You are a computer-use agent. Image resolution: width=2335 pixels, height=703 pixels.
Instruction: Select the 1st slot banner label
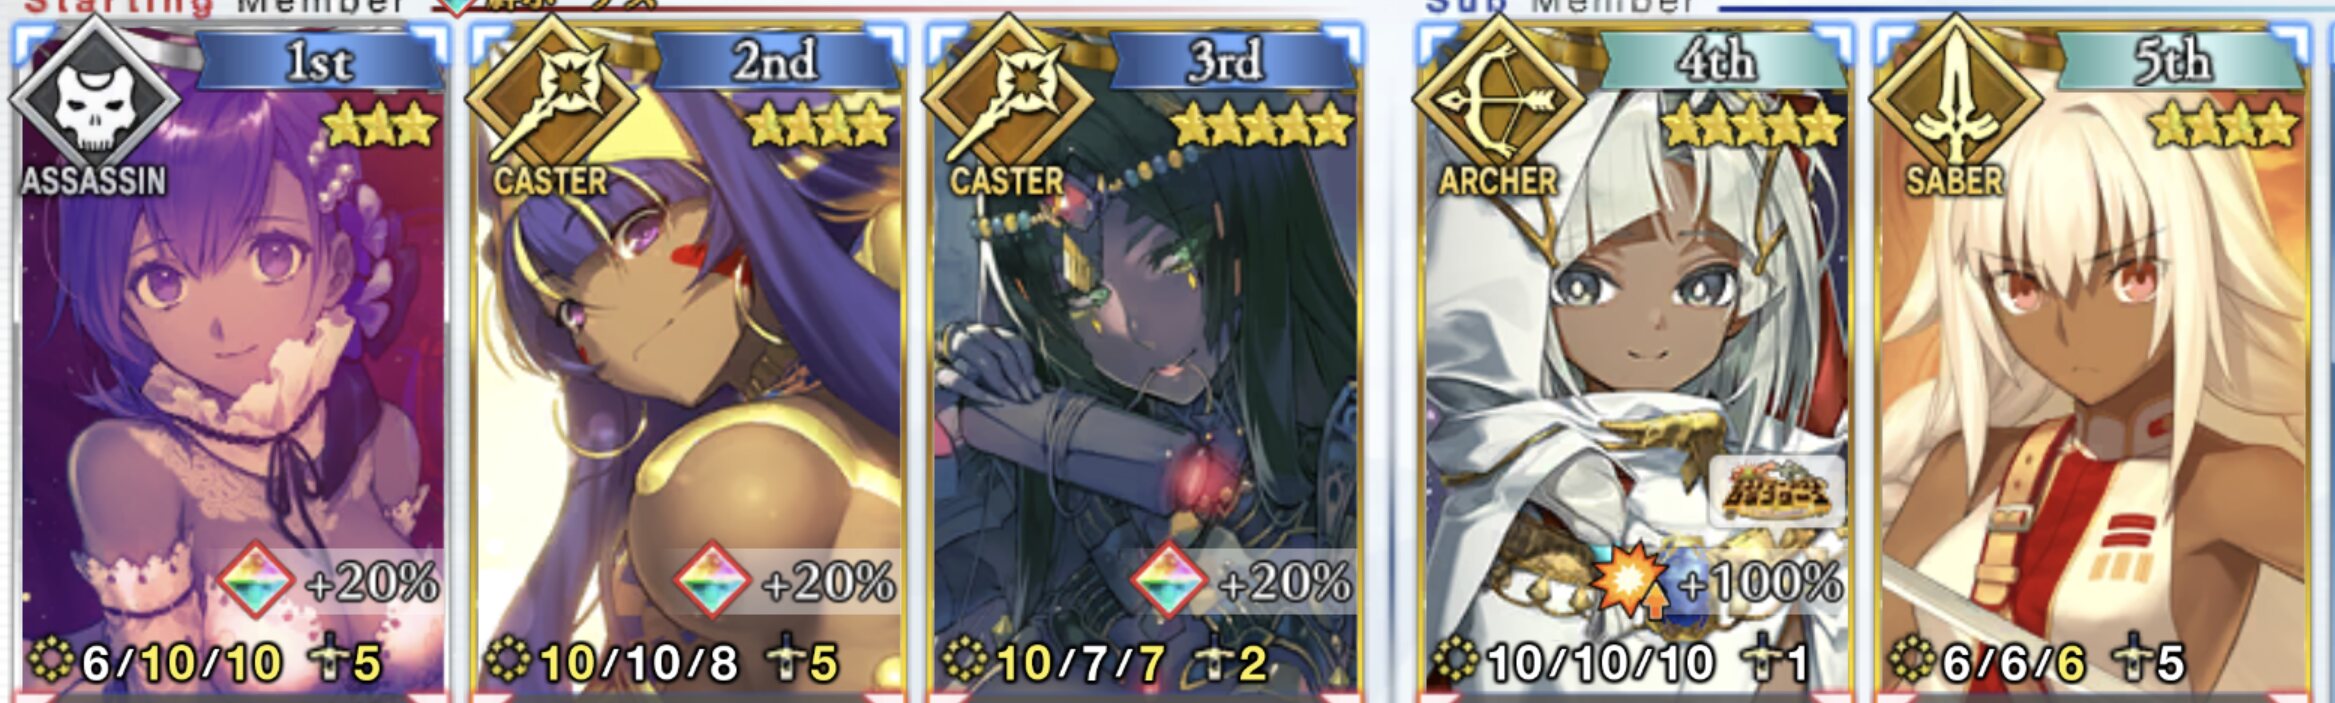(x=320, y=62)
